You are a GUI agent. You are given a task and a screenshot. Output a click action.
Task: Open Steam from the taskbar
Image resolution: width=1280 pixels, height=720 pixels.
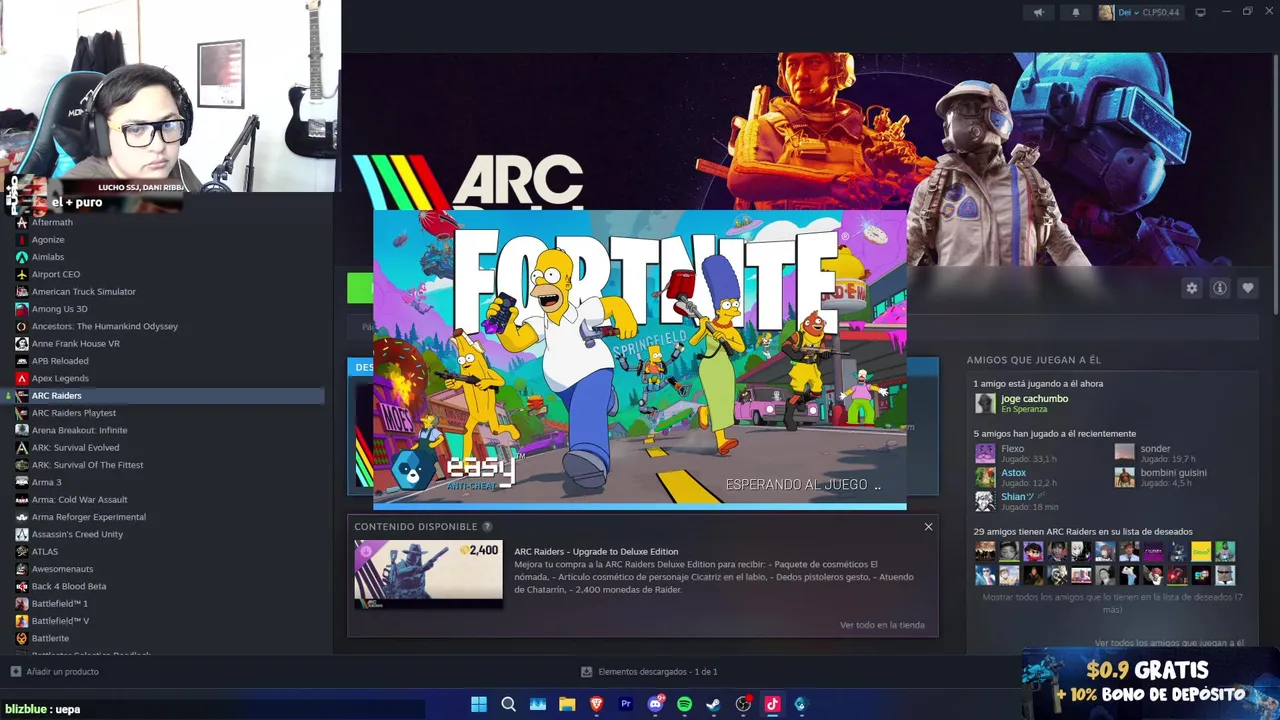click(x=713, y=704)
